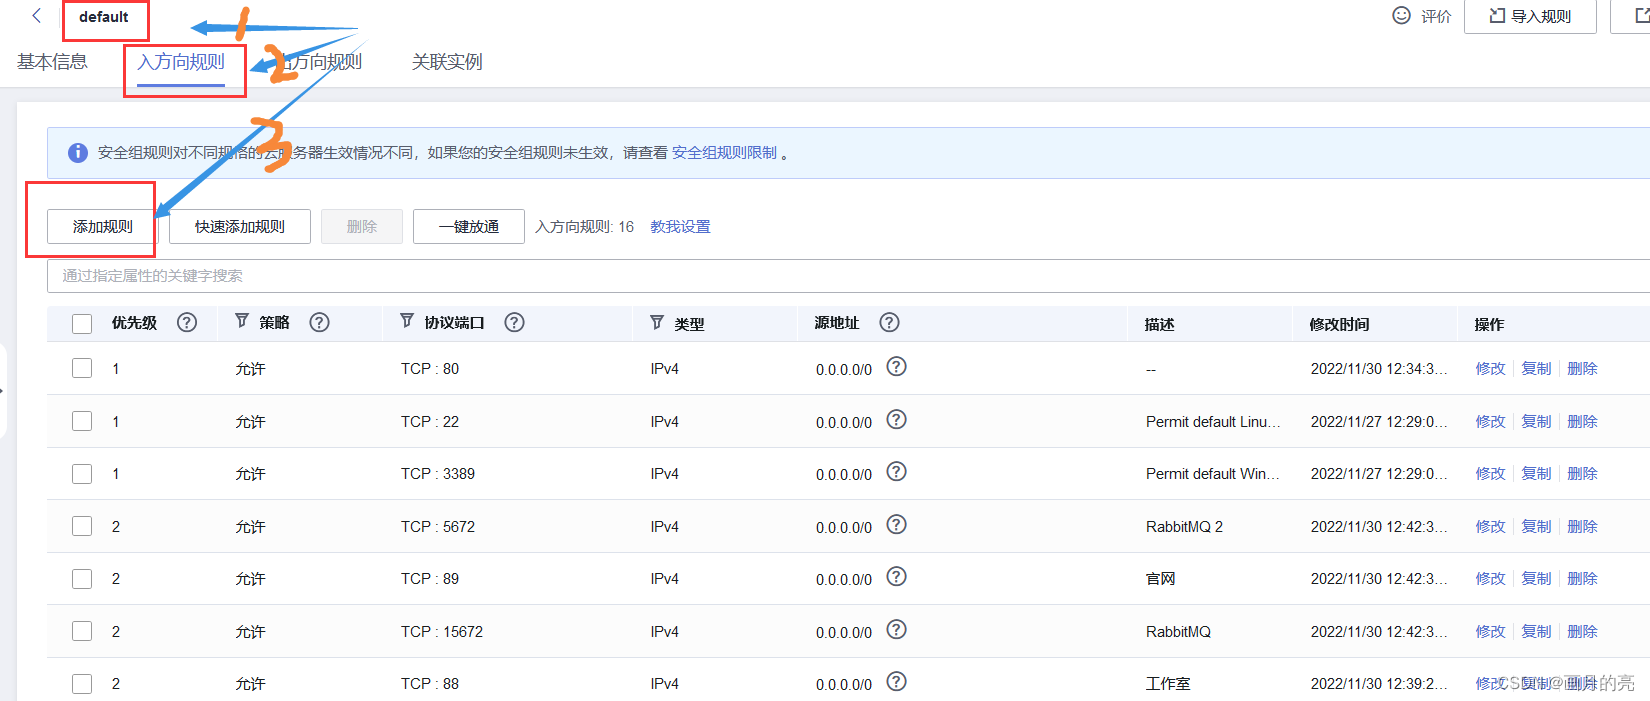Click 删除 for the TCP : 80 rule
This screenshot has width=1650, height=701.
pyautogui.click(x=1582, y=369)
